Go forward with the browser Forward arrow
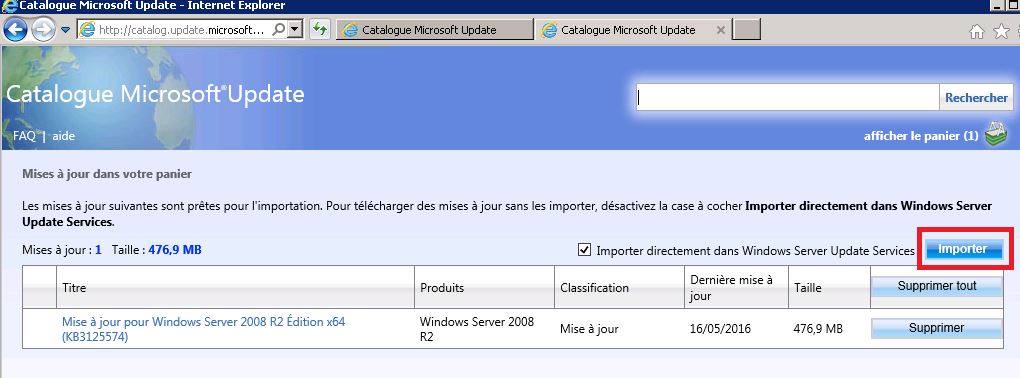Viewport: 1020px width, 378px height. pos(43,30)
